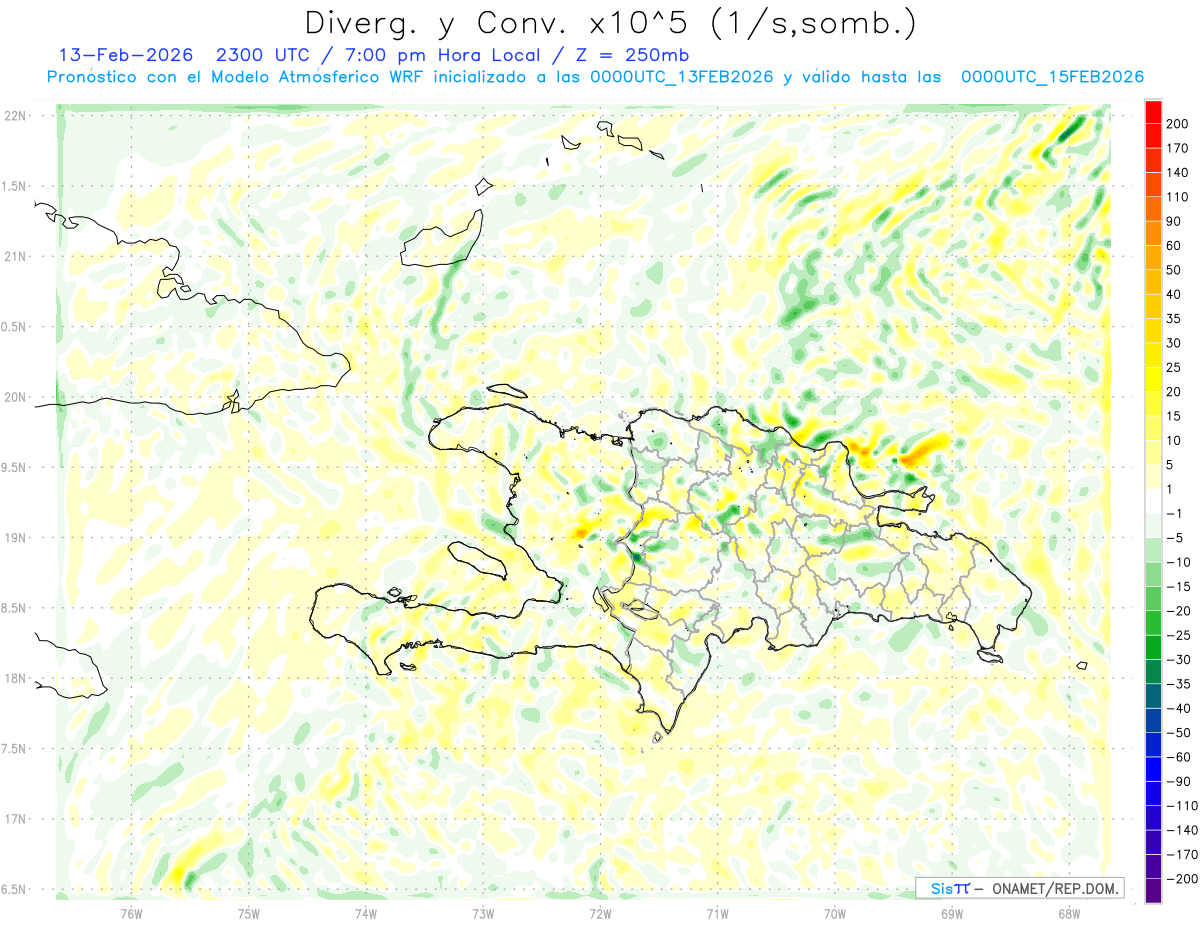Select the "Z = 250mb" level label
This screenshot has height=927, width=1200.
click(x=632, y=55)
